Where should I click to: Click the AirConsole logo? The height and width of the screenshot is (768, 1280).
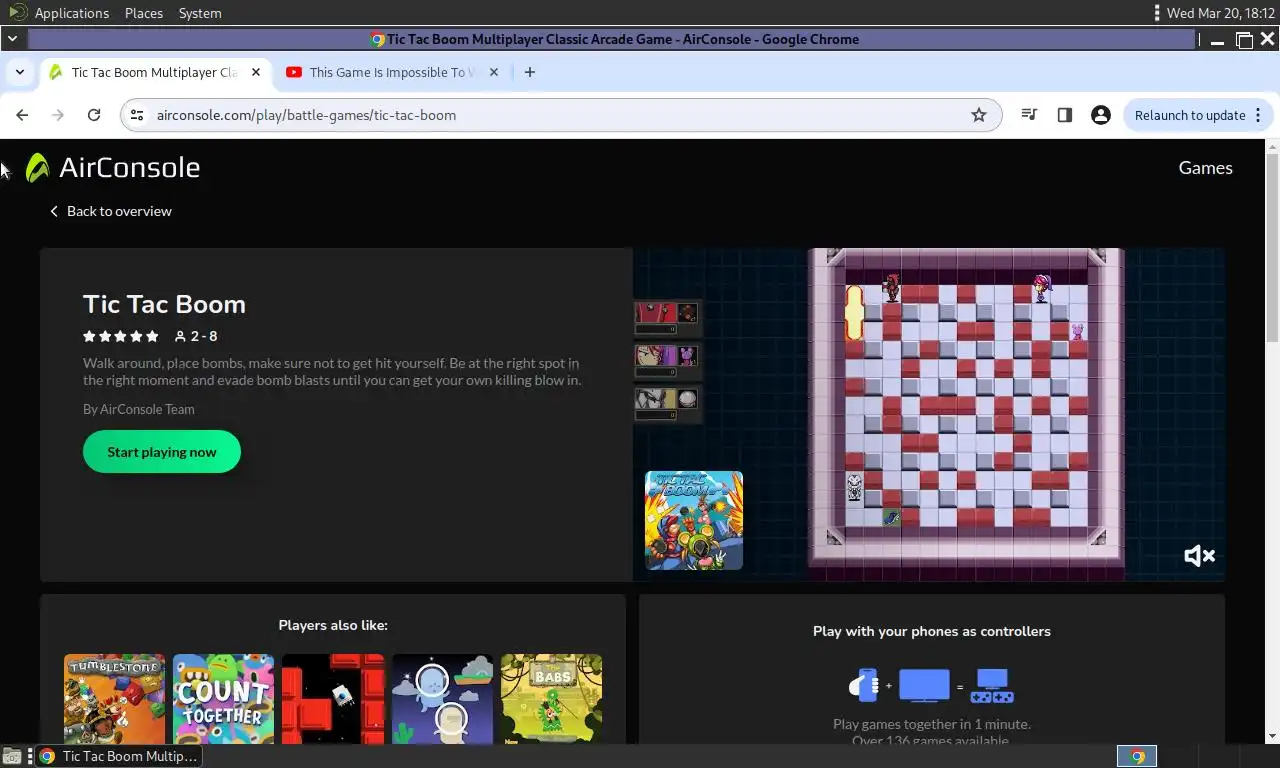112,167
